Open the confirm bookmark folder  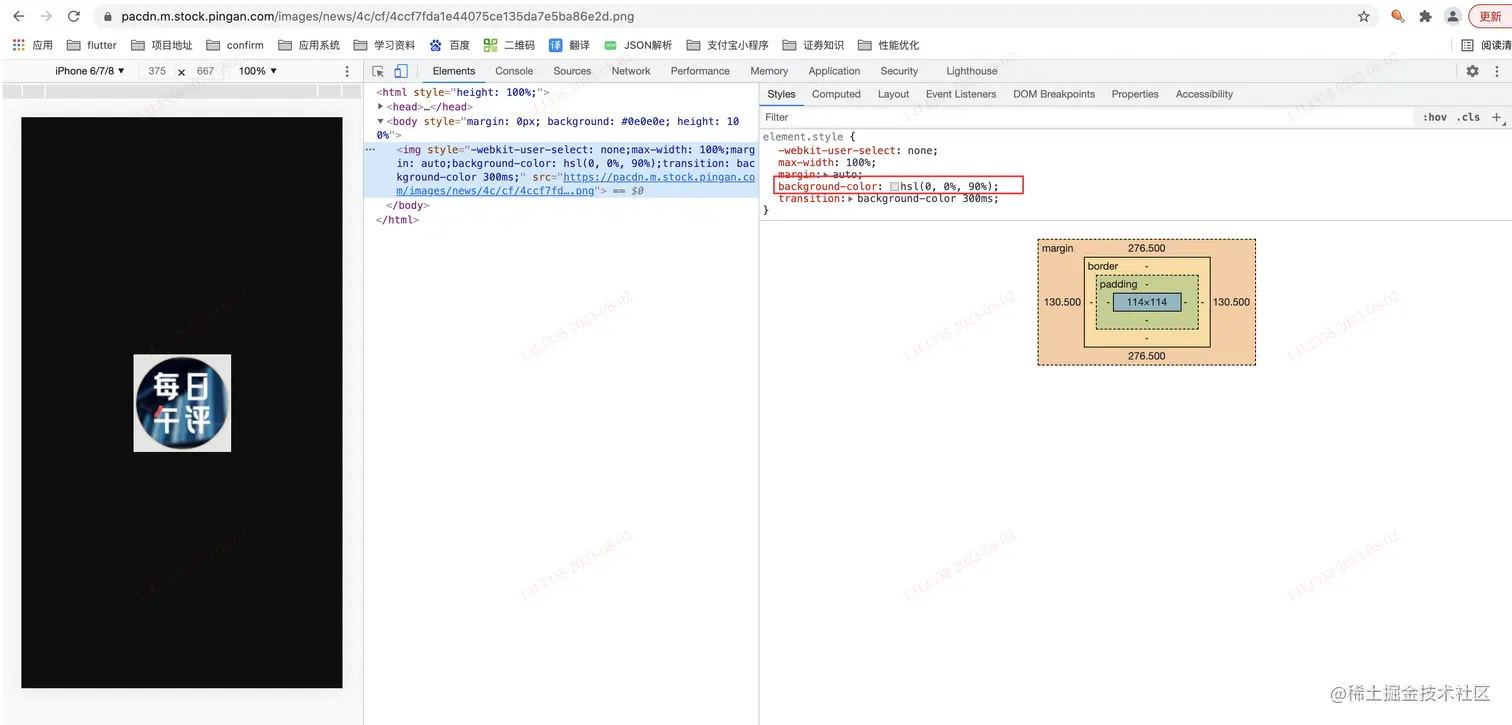pos(235,45)
